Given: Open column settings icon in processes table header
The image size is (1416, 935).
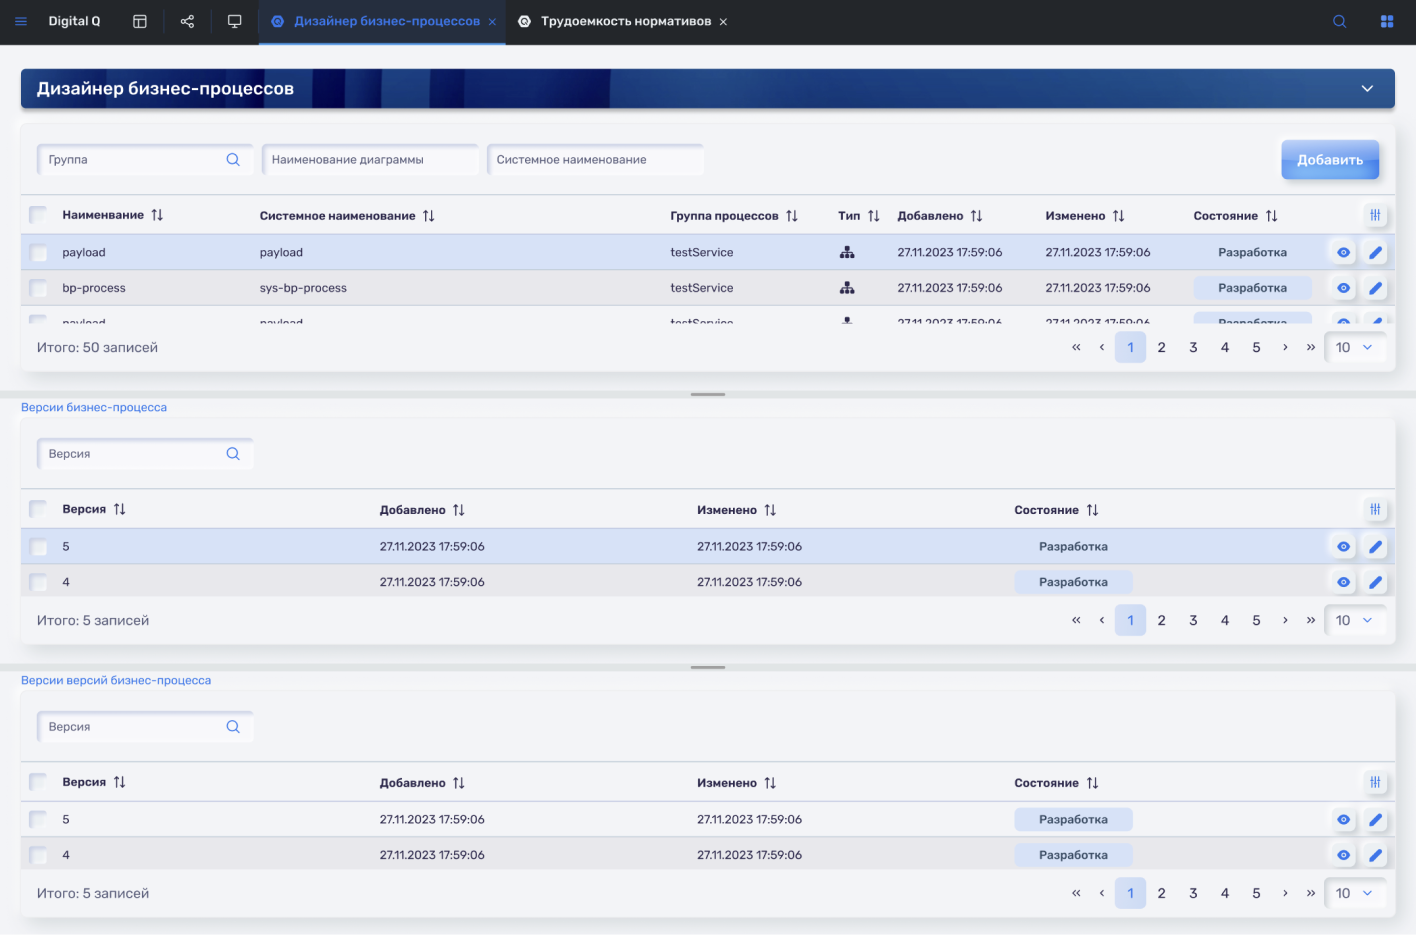Looking at the screenshot, I should tap(1375, 215).
